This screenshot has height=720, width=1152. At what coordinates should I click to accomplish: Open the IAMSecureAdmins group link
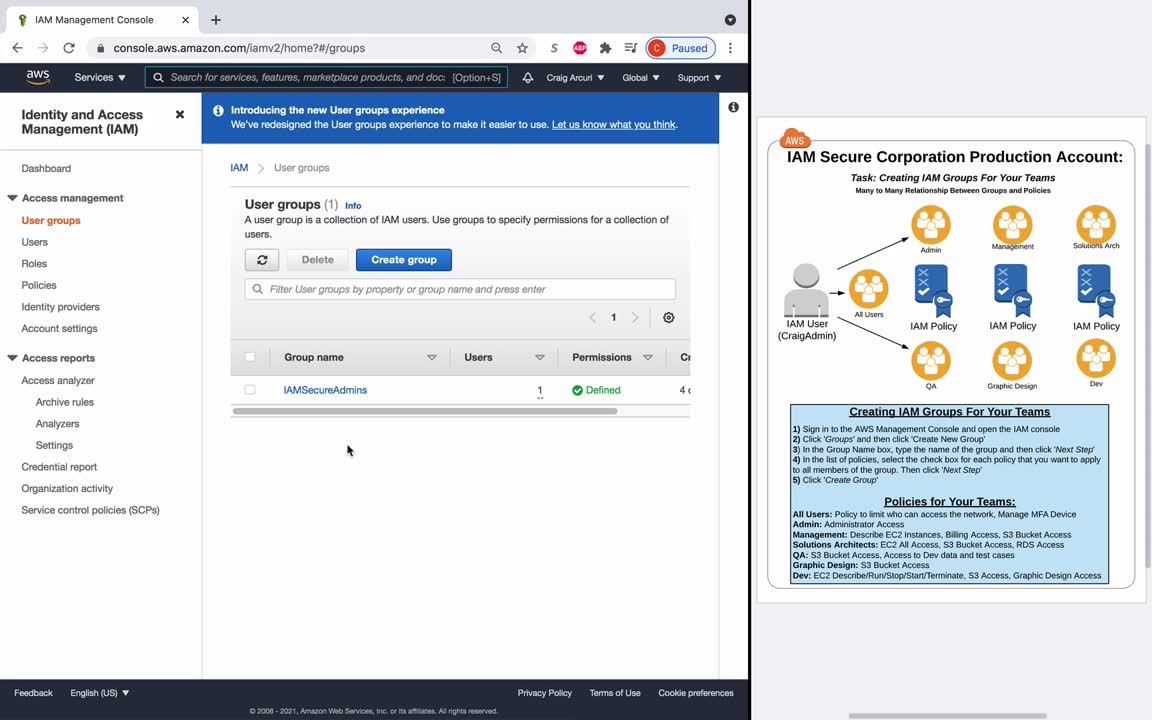(325, 390)
